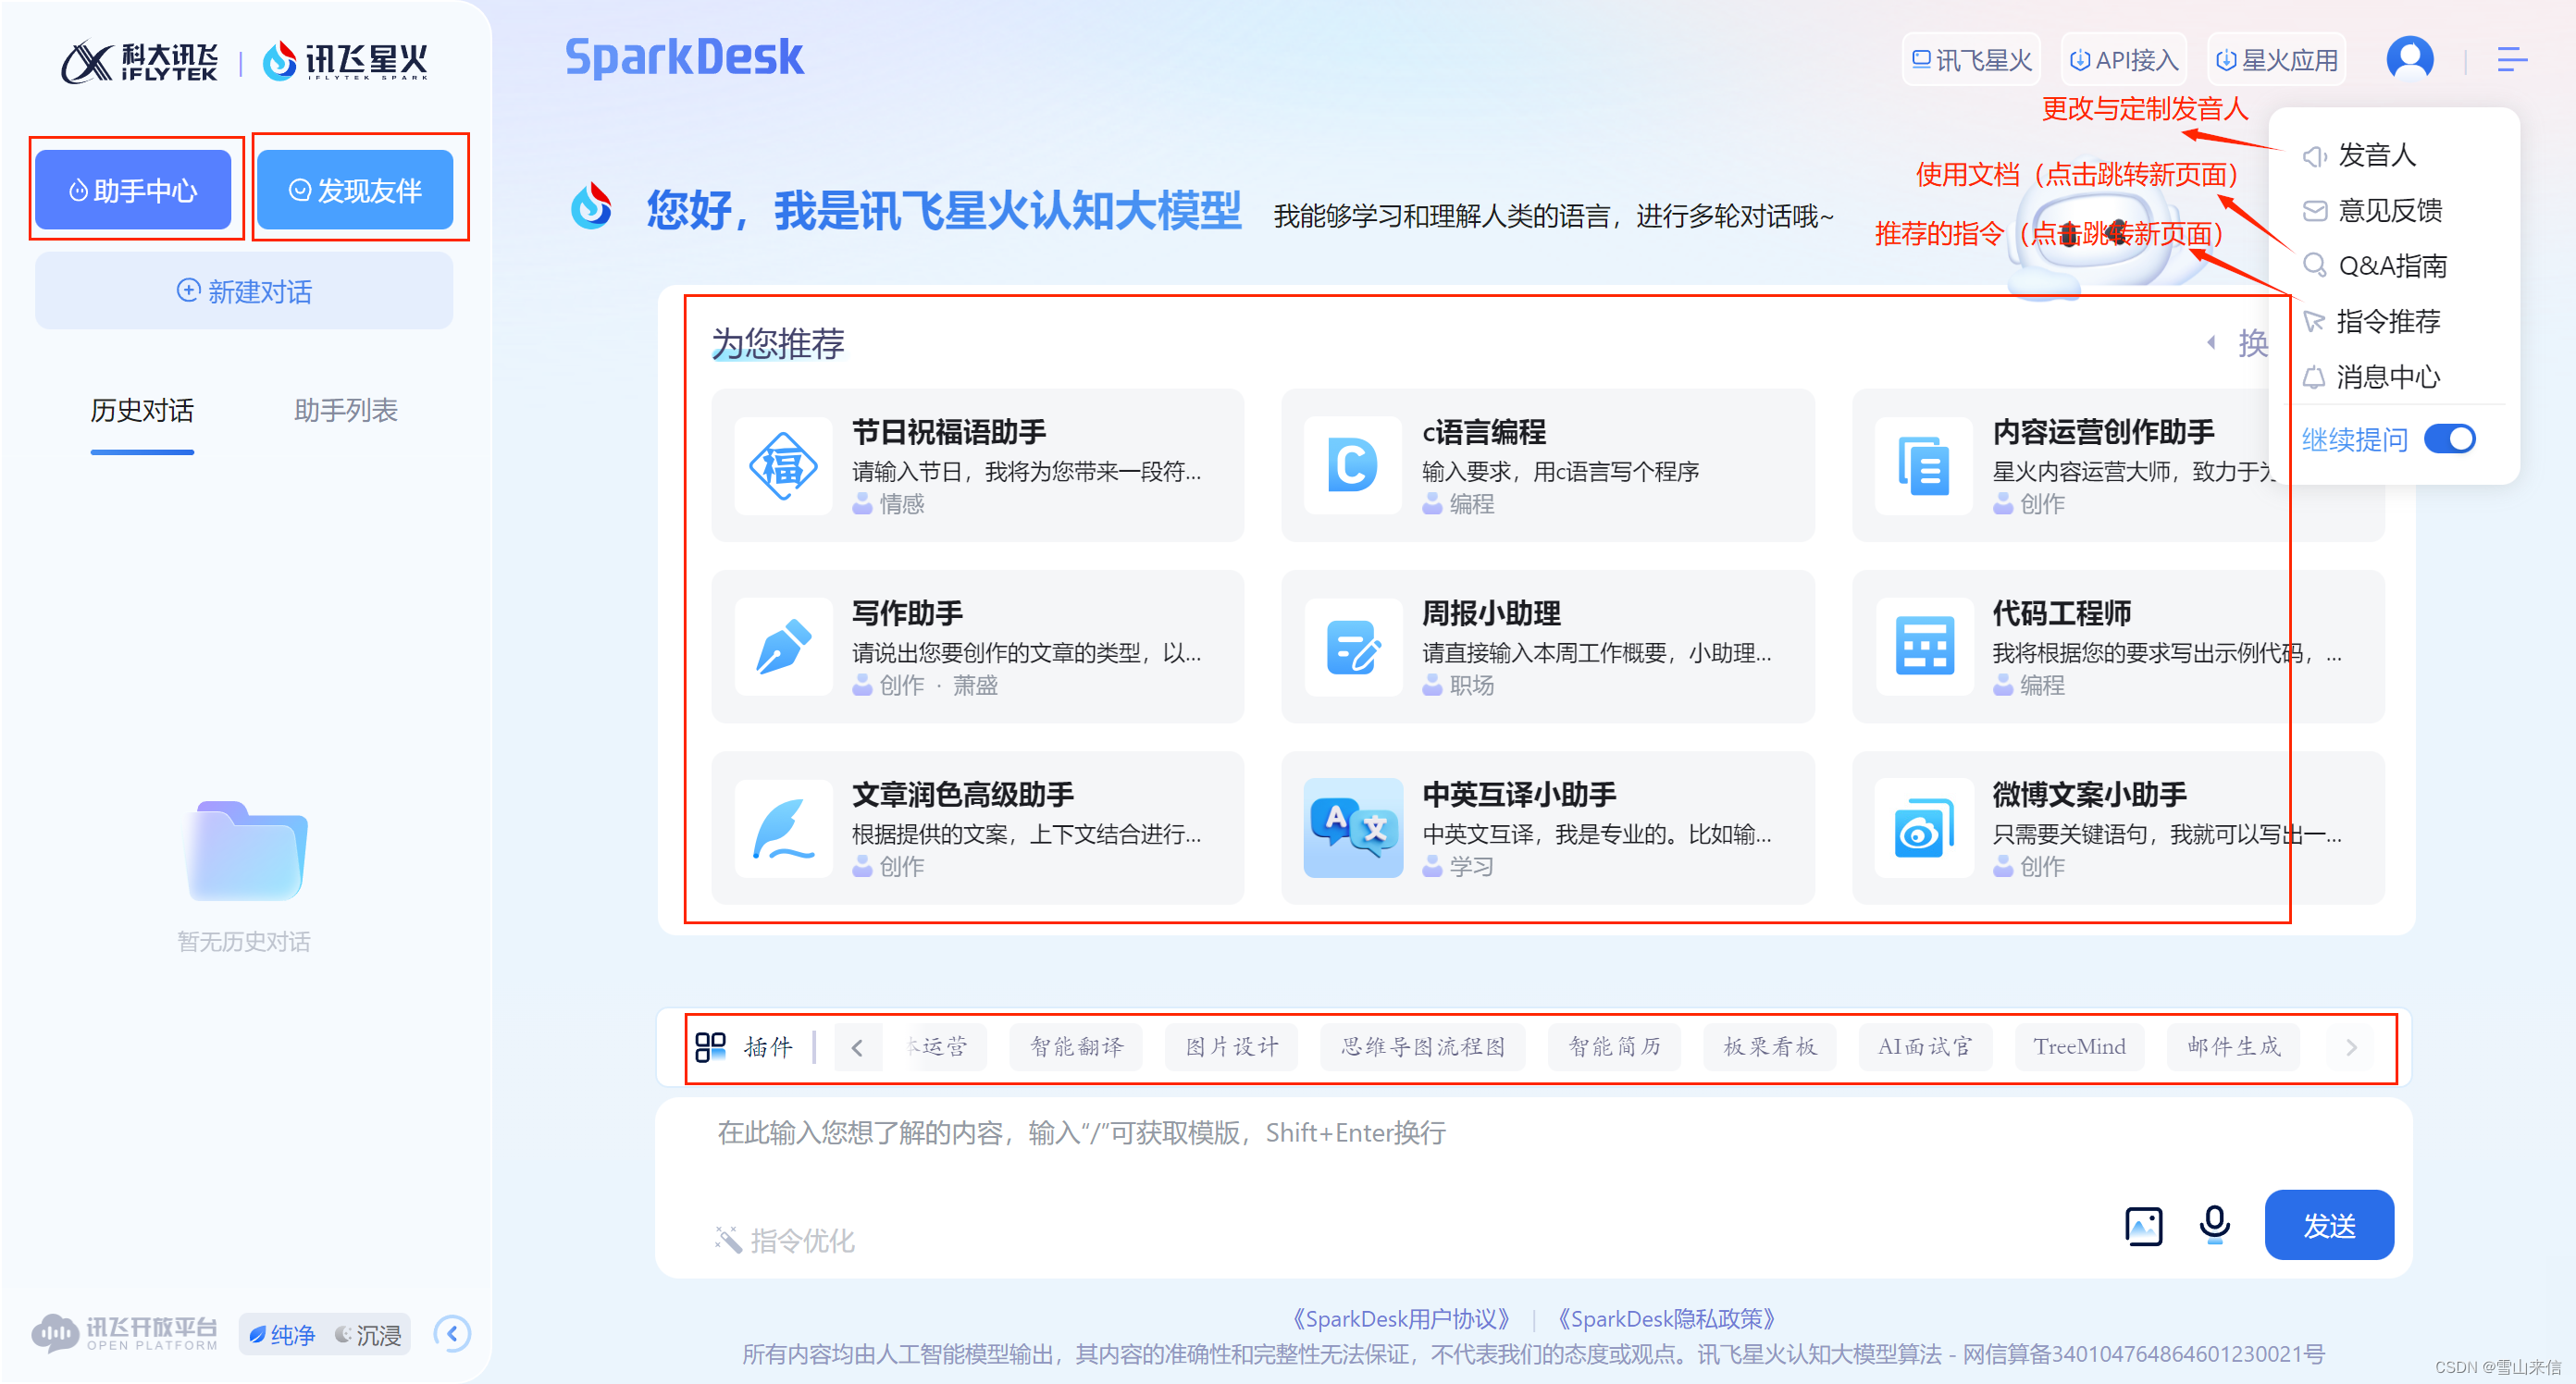Image resolution: width=2576 pixels, height=1384 pixels.
Task: Select the TreeMind plugin
Action: click(x=2080, y=1047)
